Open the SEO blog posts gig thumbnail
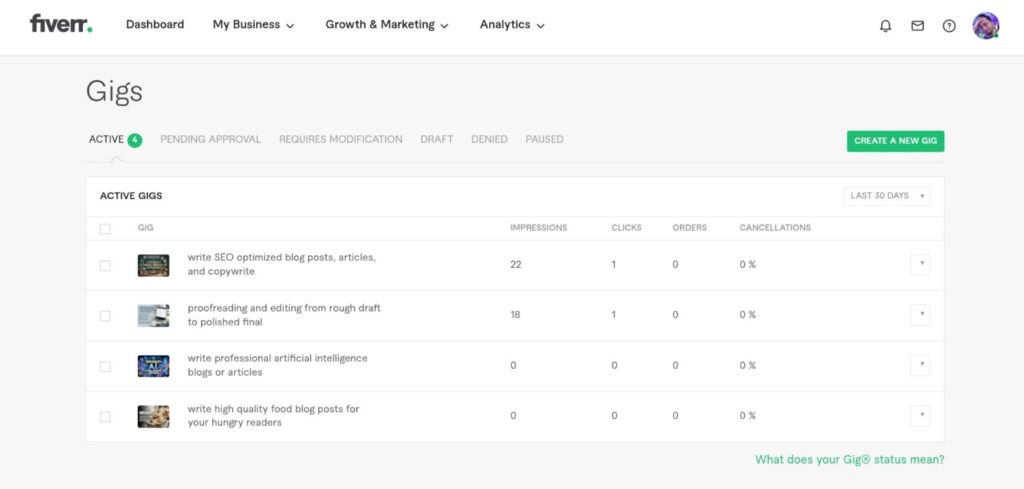Image resolution: width=1024 pixels, height=489 pixels. click(x=153, y=265)
